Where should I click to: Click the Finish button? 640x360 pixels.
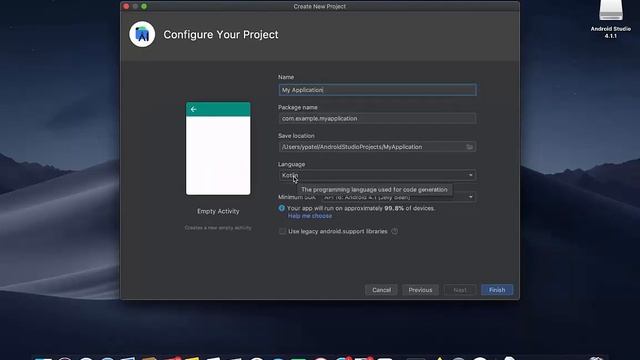pyautogui.click(x=497, y=290)
